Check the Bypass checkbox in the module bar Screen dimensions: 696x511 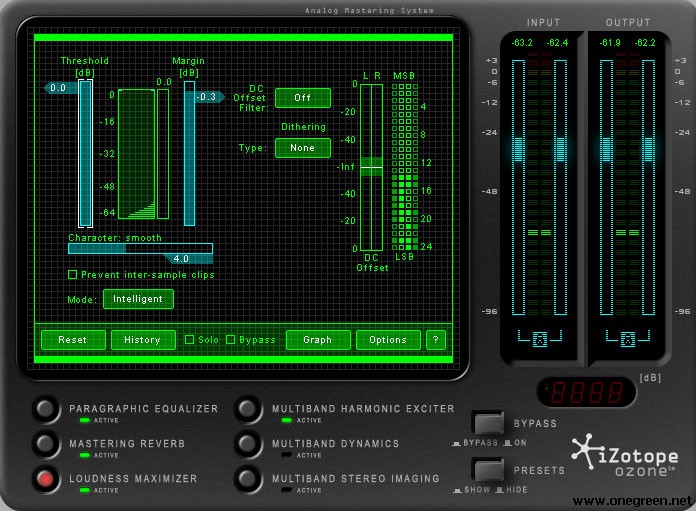point(231,340)
